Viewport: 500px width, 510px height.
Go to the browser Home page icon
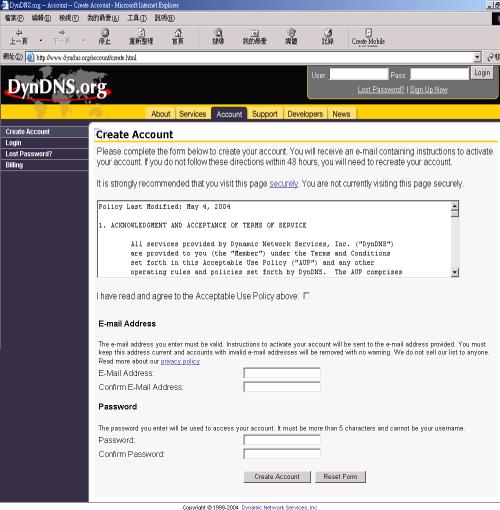(x=178, y=37)
